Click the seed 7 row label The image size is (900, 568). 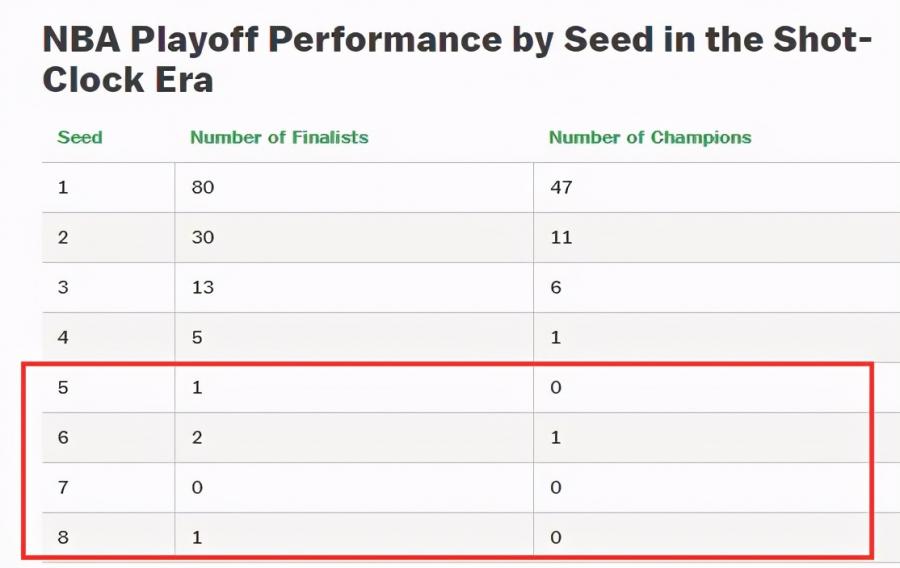tap(63, 487)
